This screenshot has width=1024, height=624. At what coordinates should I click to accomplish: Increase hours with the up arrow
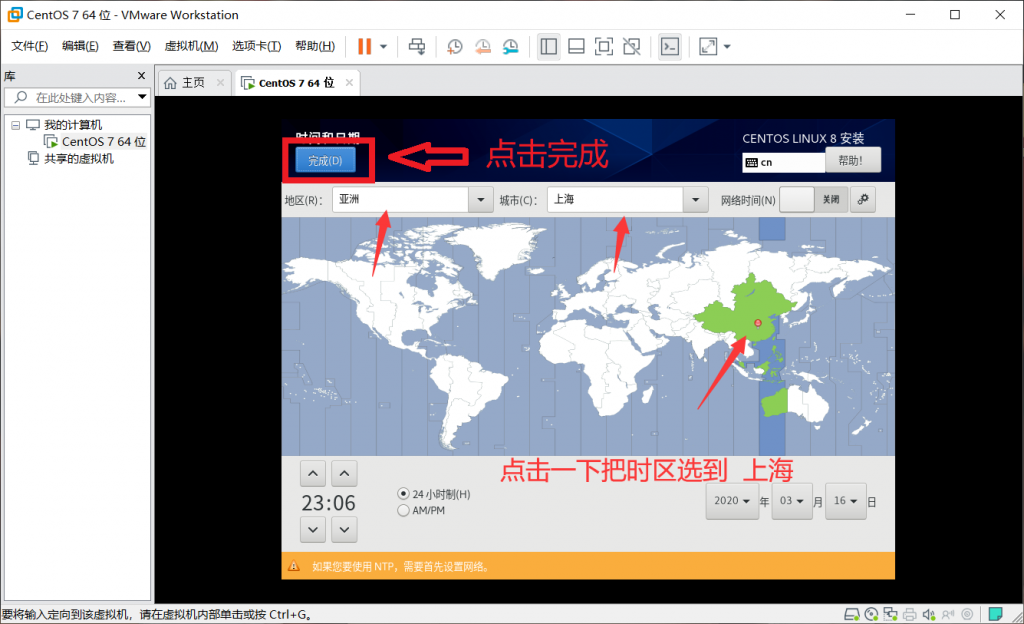point(313,474)
